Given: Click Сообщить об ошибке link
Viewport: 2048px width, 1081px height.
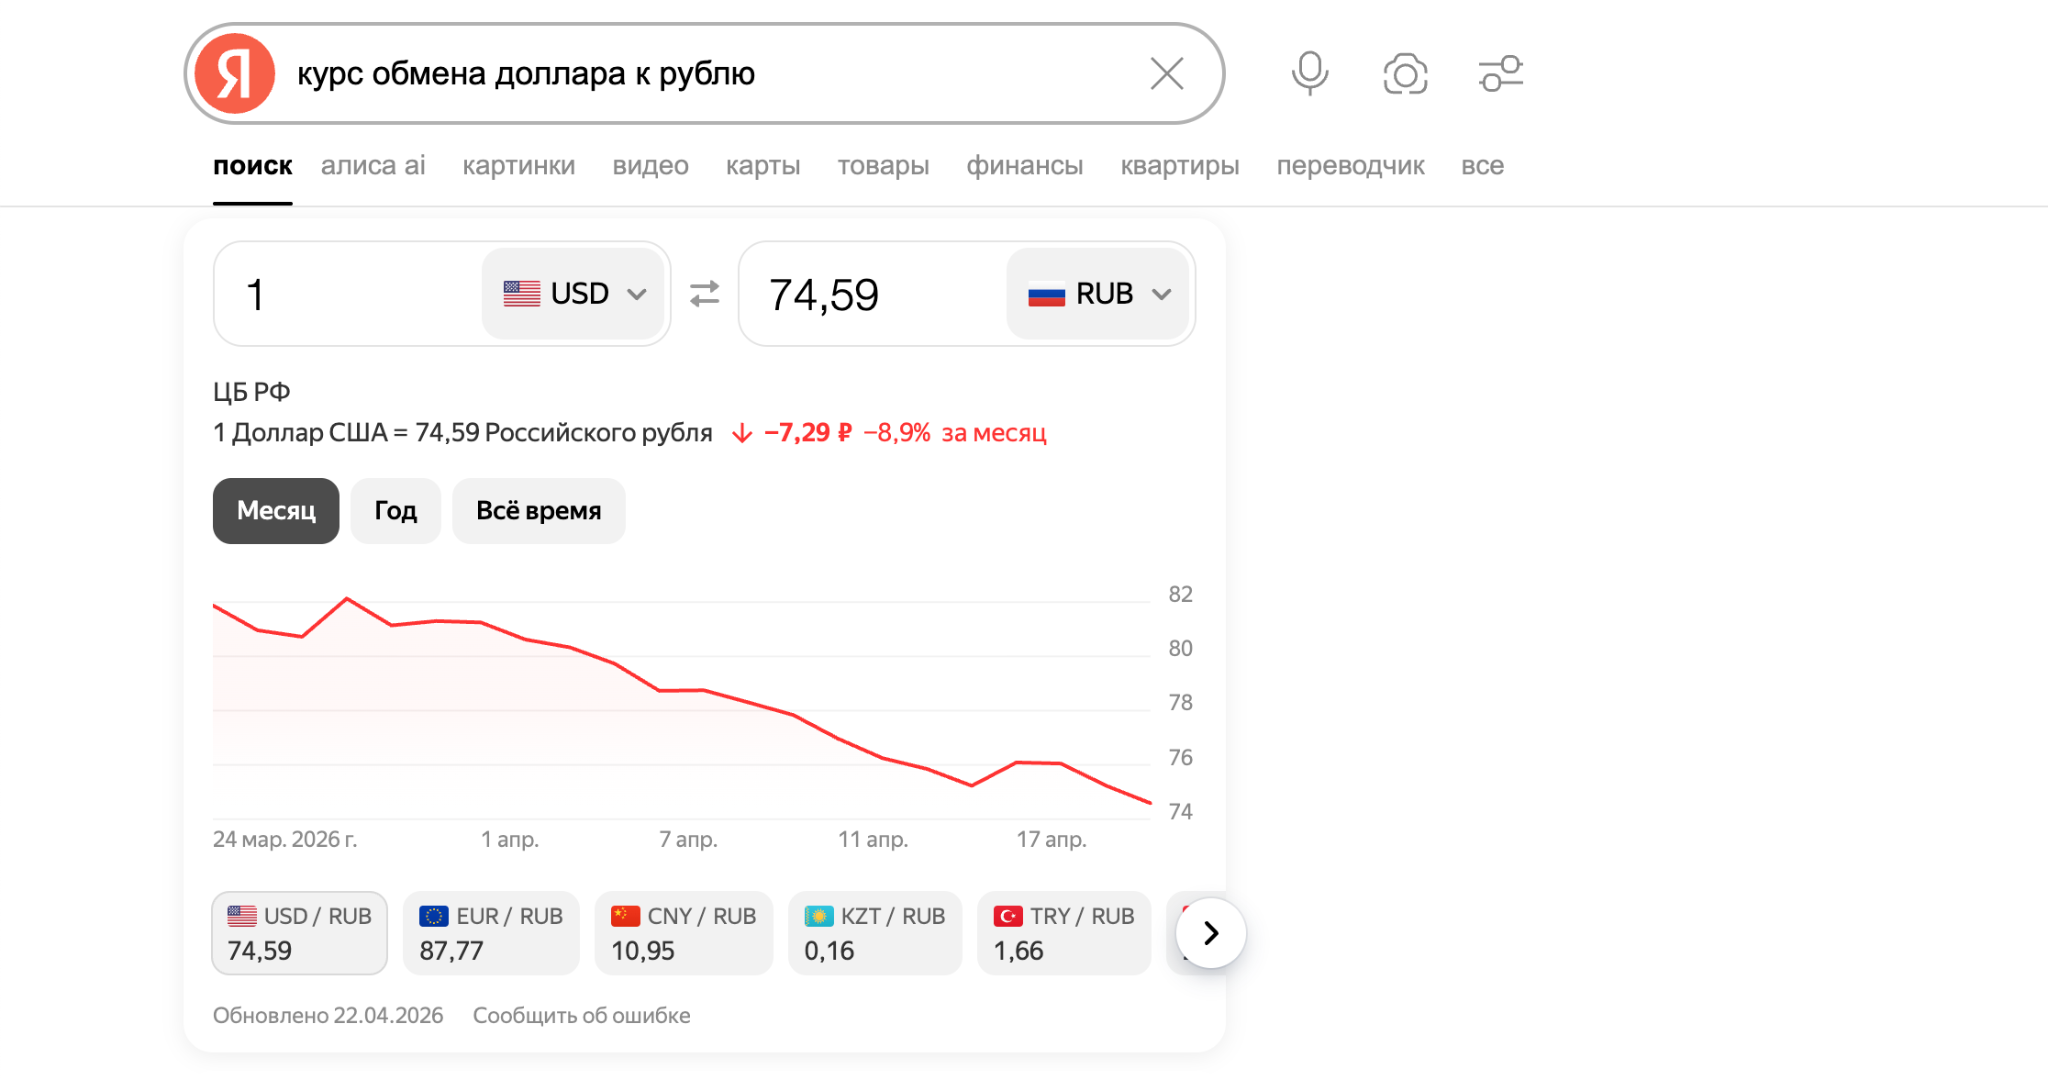Looking at the screenshot, I should click(x=581, y=1016).
